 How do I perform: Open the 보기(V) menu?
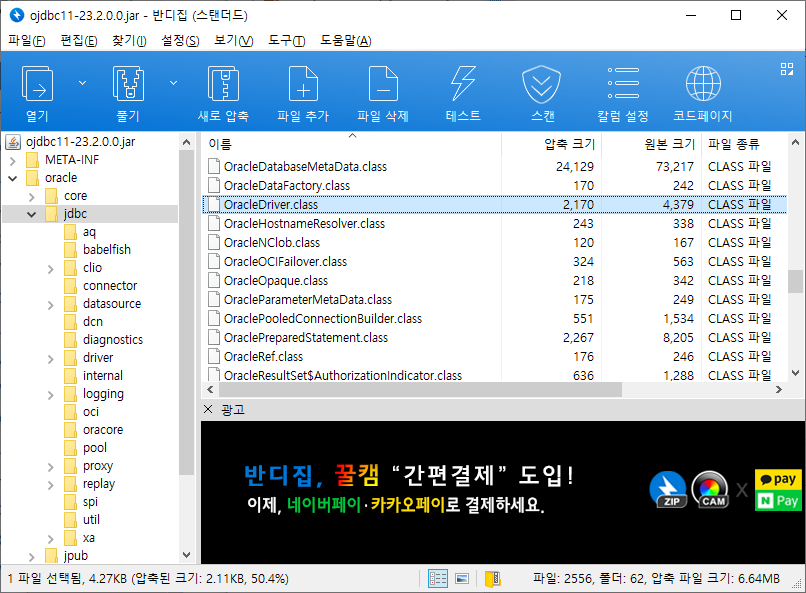point(234,40)
